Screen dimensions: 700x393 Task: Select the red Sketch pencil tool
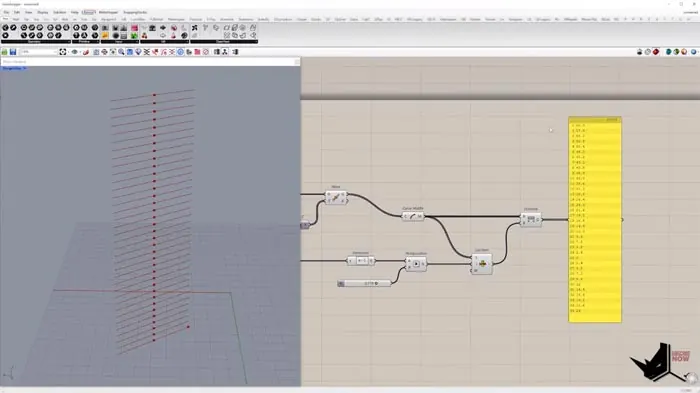(86, 52)
